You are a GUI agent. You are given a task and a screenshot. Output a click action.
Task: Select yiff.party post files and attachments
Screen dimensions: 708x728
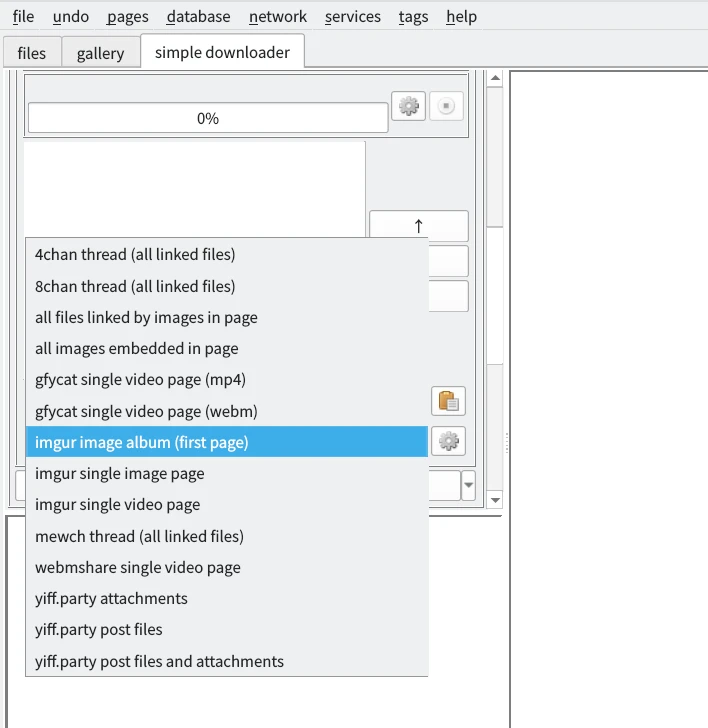pyautogui.click(x=227, y=661)
